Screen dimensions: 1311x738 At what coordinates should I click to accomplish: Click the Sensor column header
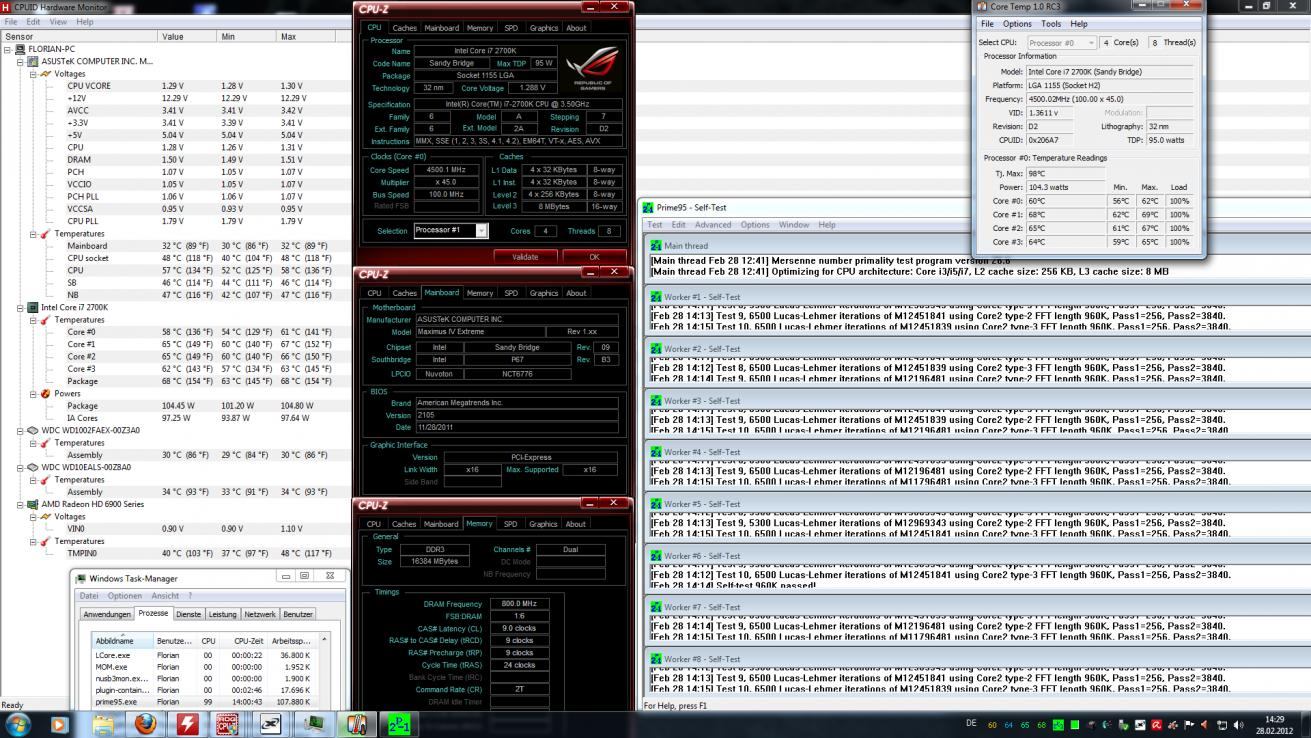[80, 37]
